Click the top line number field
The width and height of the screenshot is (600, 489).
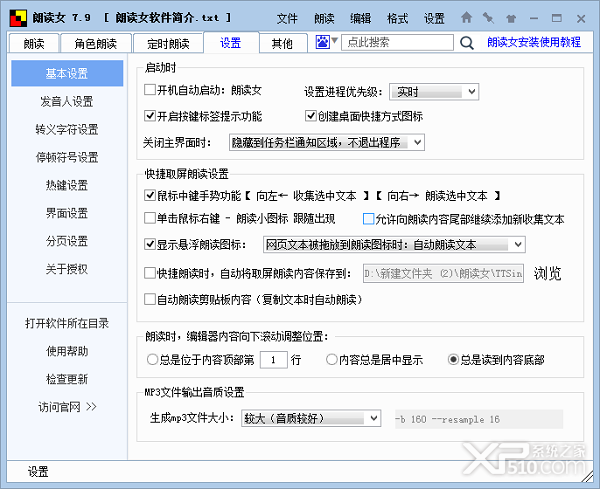point(274,360)
